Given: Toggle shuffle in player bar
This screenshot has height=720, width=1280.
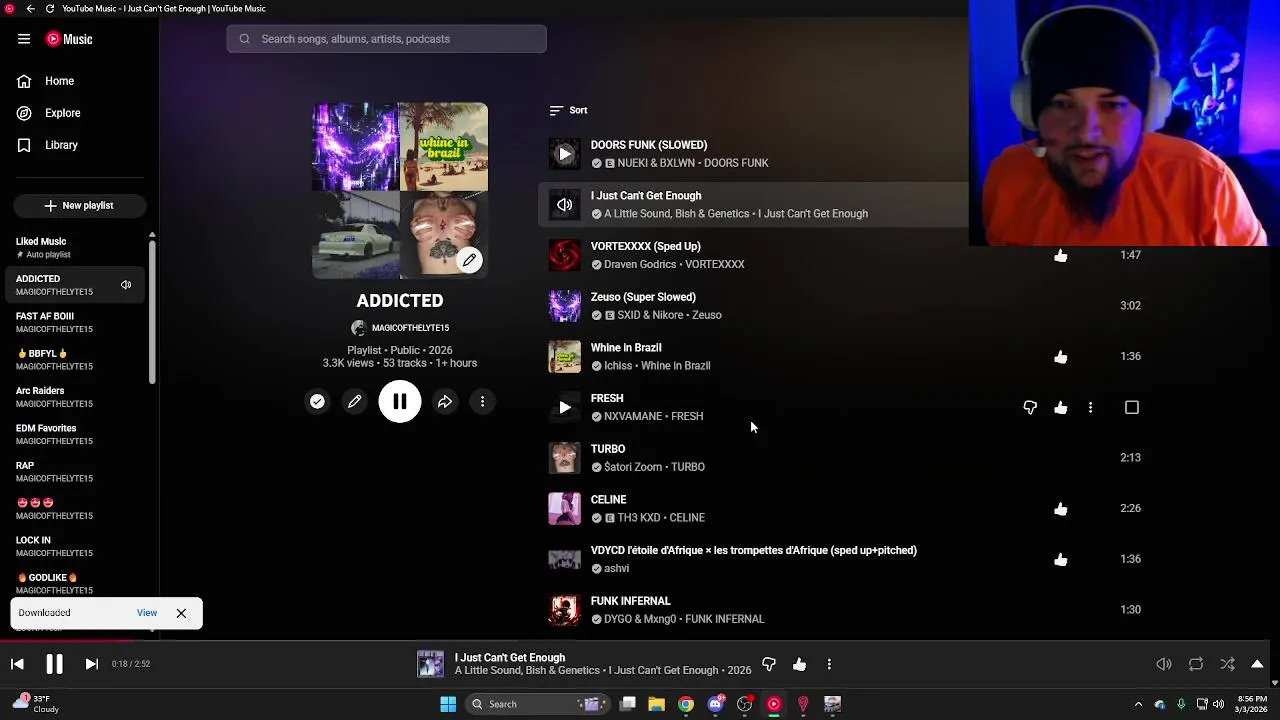Looking at the screenshot, I should (1227, 664).
